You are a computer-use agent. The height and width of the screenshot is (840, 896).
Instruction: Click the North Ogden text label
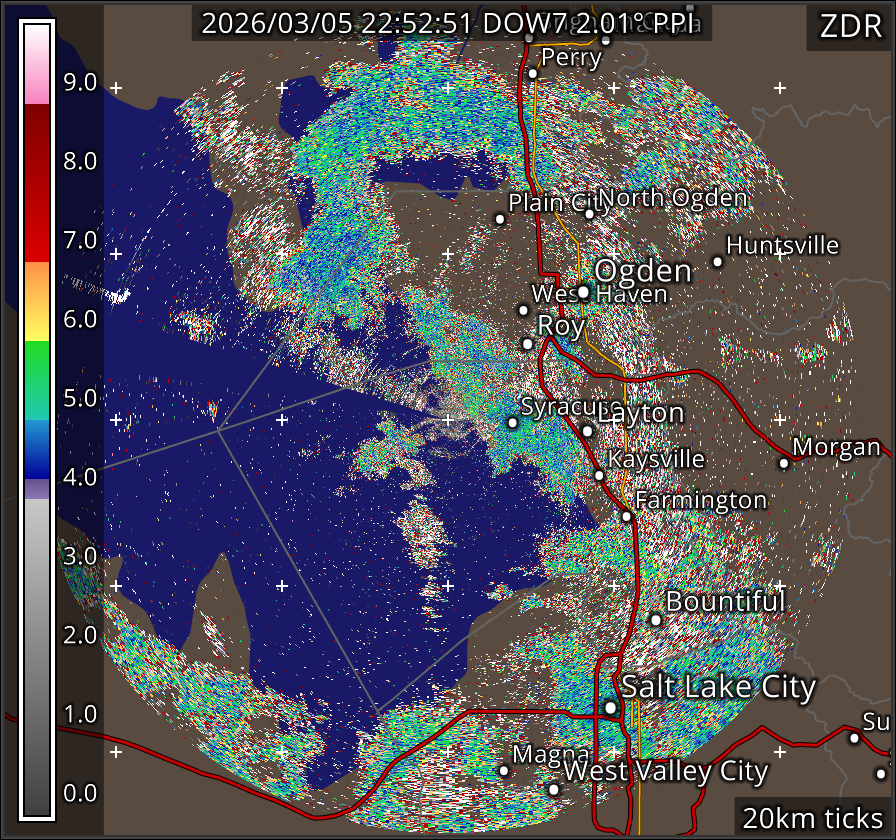click(x=673, y=198)
